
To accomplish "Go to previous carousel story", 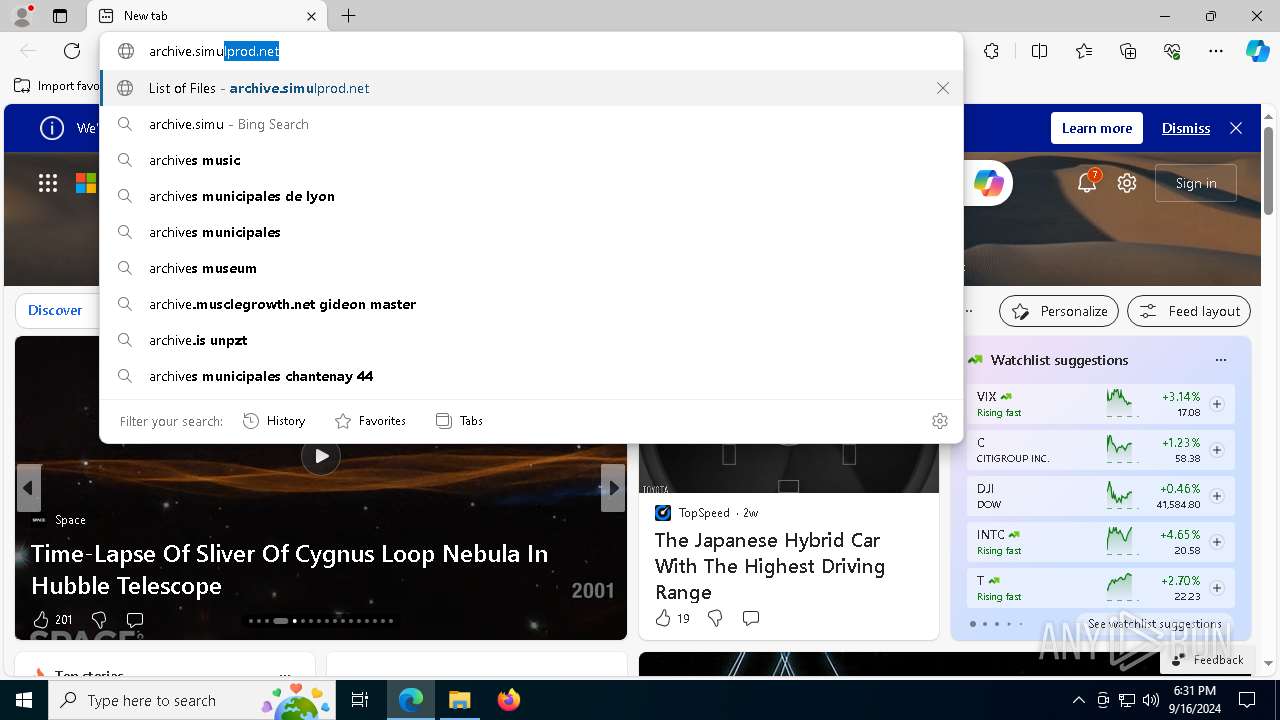I will pyautogui.click(x=28, y=488).
